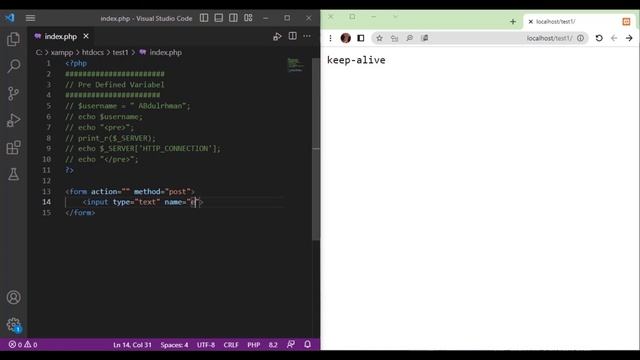The image size is (640, 360).
Task: Change line endings via CRLF status item
Action: tap(231, 345)
